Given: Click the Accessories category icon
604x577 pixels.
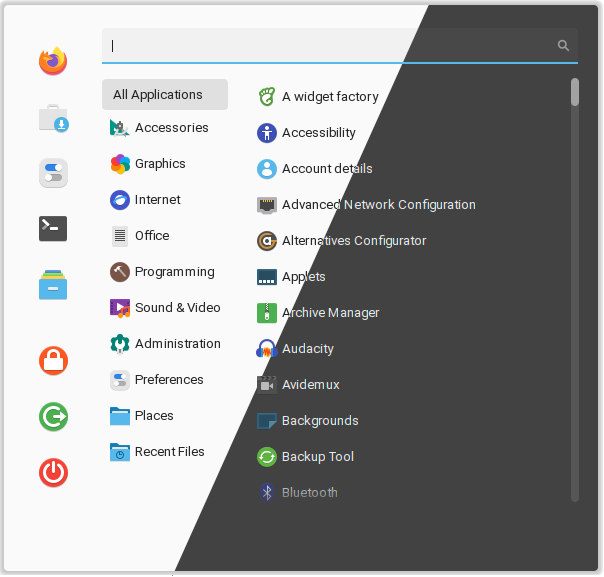Looking at the screenshot, I should [120, 128].
